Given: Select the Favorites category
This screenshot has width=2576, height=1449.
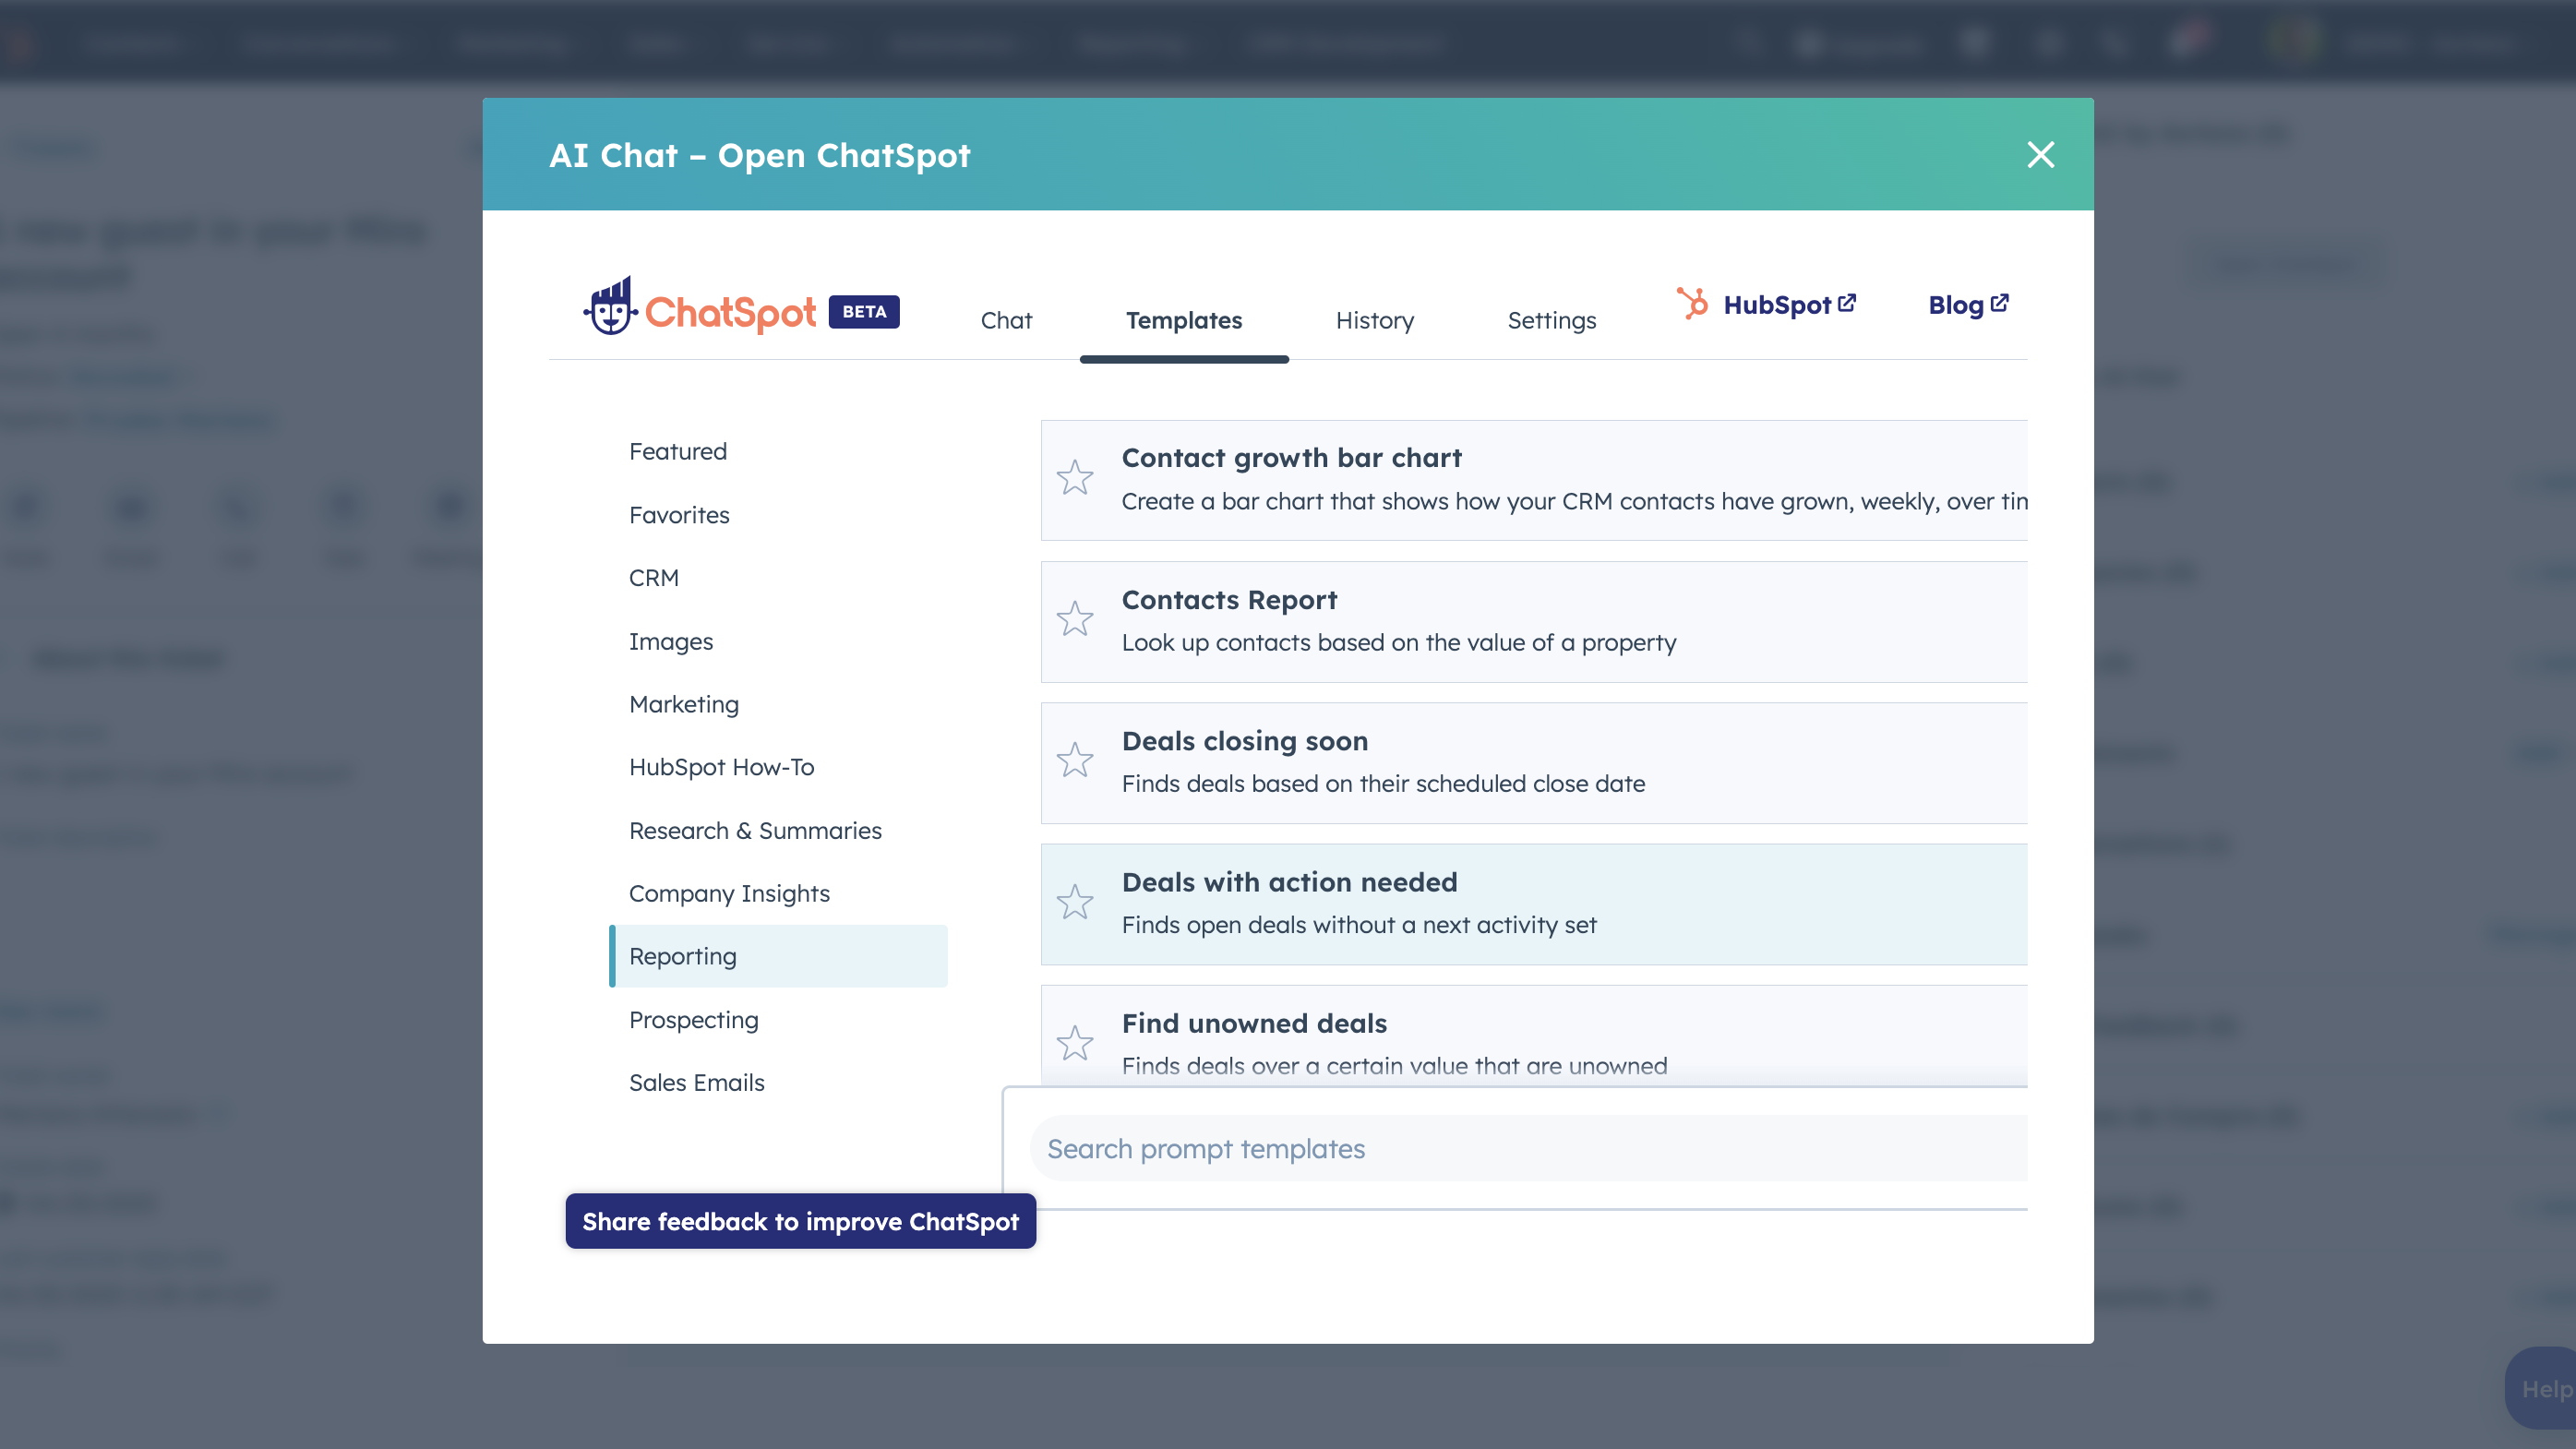Looking at the screenshot, I should coord(679,515).
